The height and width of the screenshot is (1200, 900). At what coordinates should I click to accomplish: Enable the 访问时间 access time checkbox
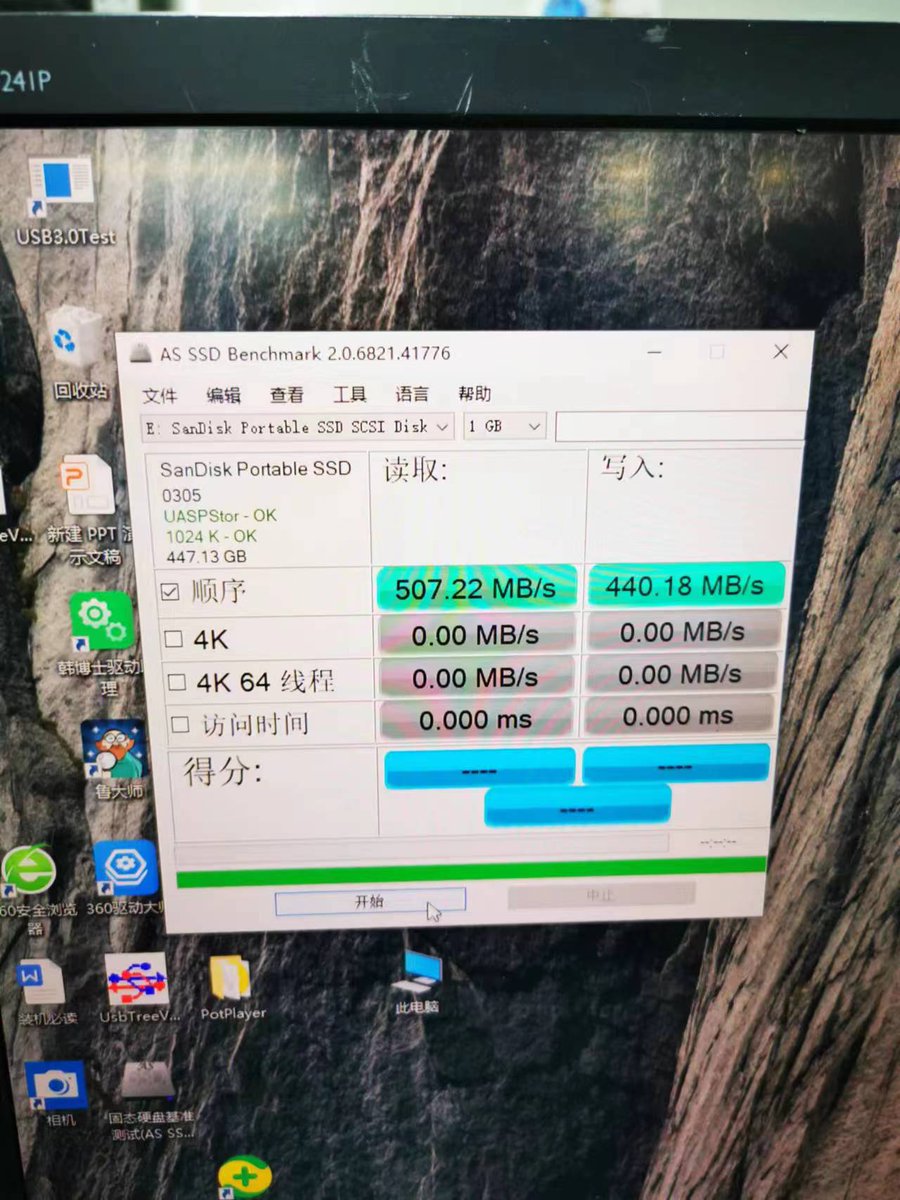(180, 724)
